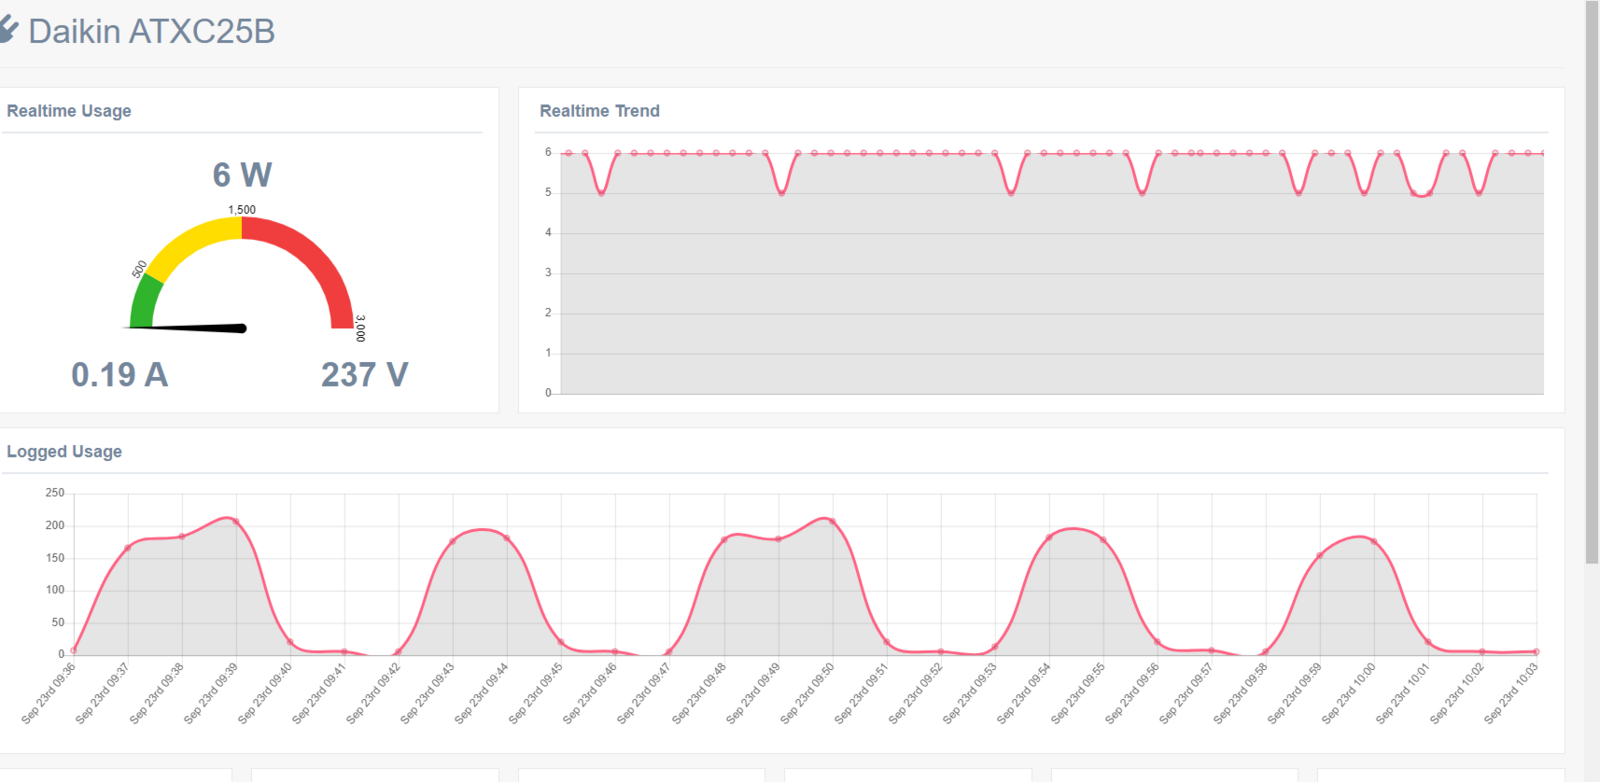
Task: Click the 3 label on Realtime Trend axis
Action: [548, 272]
